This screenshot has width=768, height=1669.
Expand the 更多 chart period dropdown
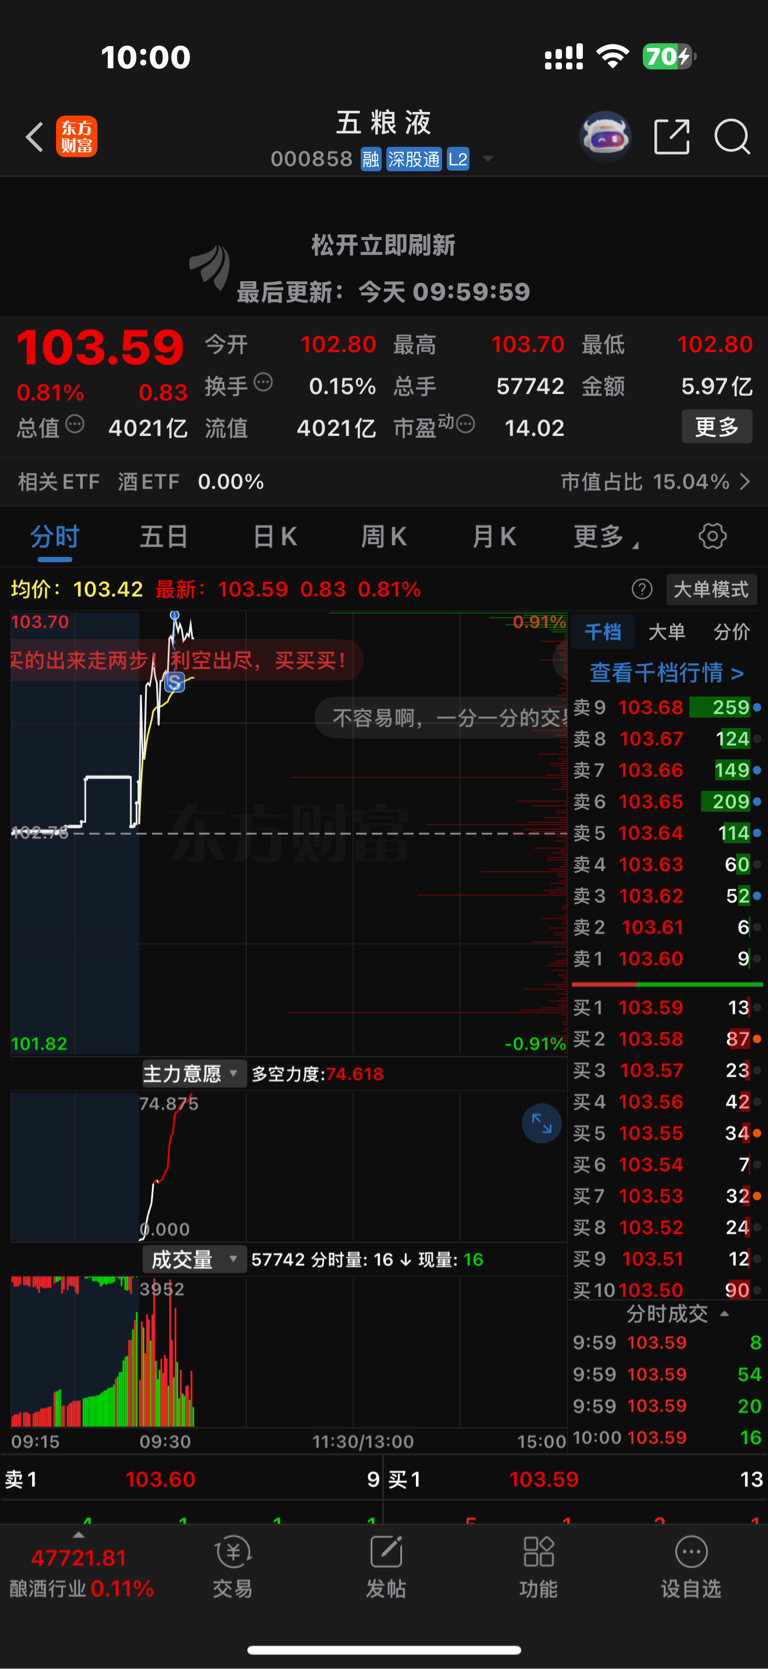[606, 537]
